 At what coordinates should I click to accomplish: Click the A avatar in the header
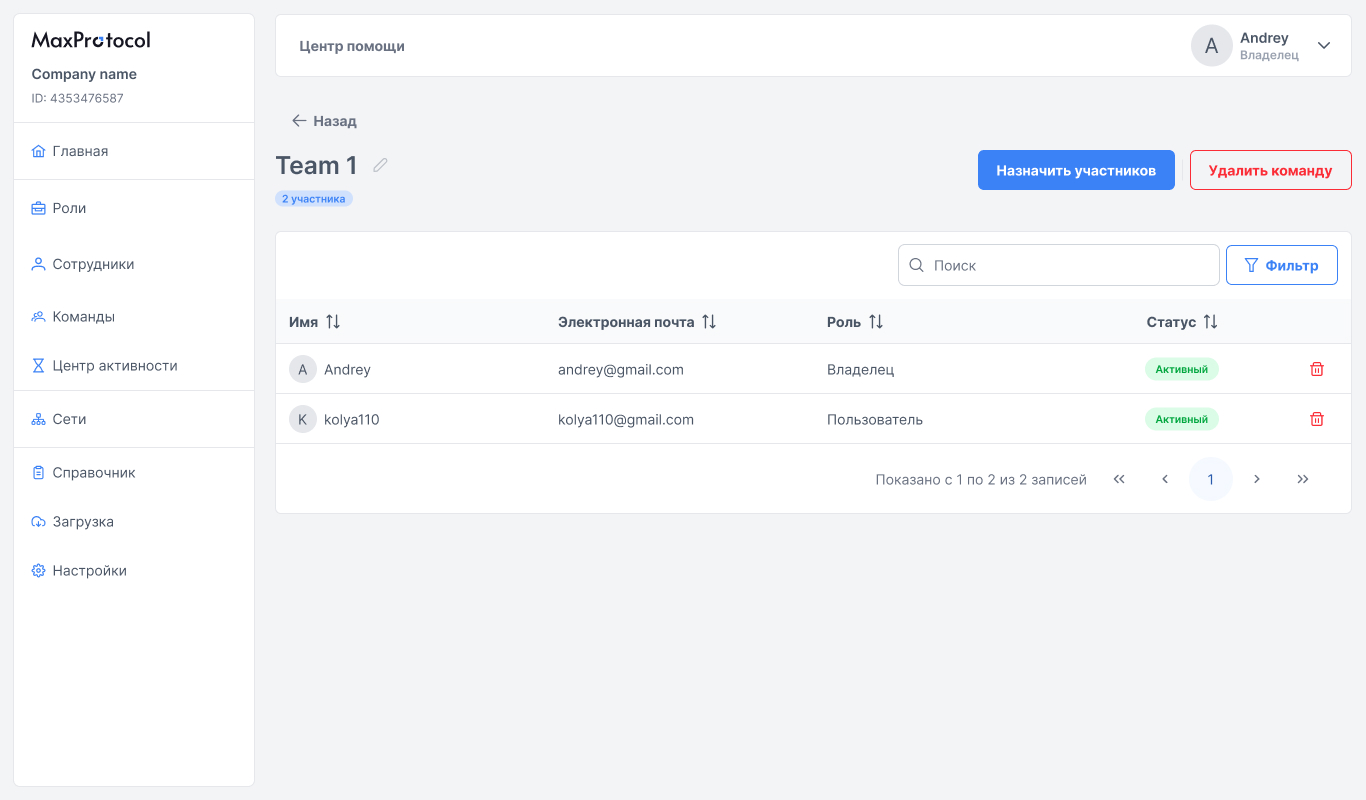point(1212,45)
